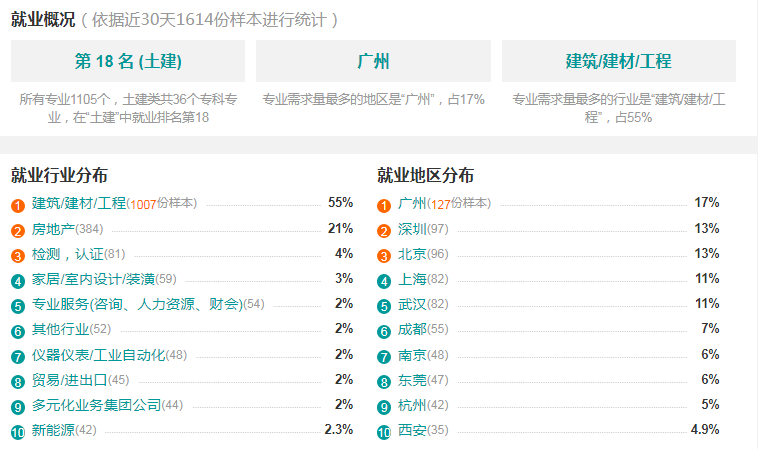Select the 仪器仪表/工业自动化 industry link
This screenshot has width=758, height=449.
point(99,355)
